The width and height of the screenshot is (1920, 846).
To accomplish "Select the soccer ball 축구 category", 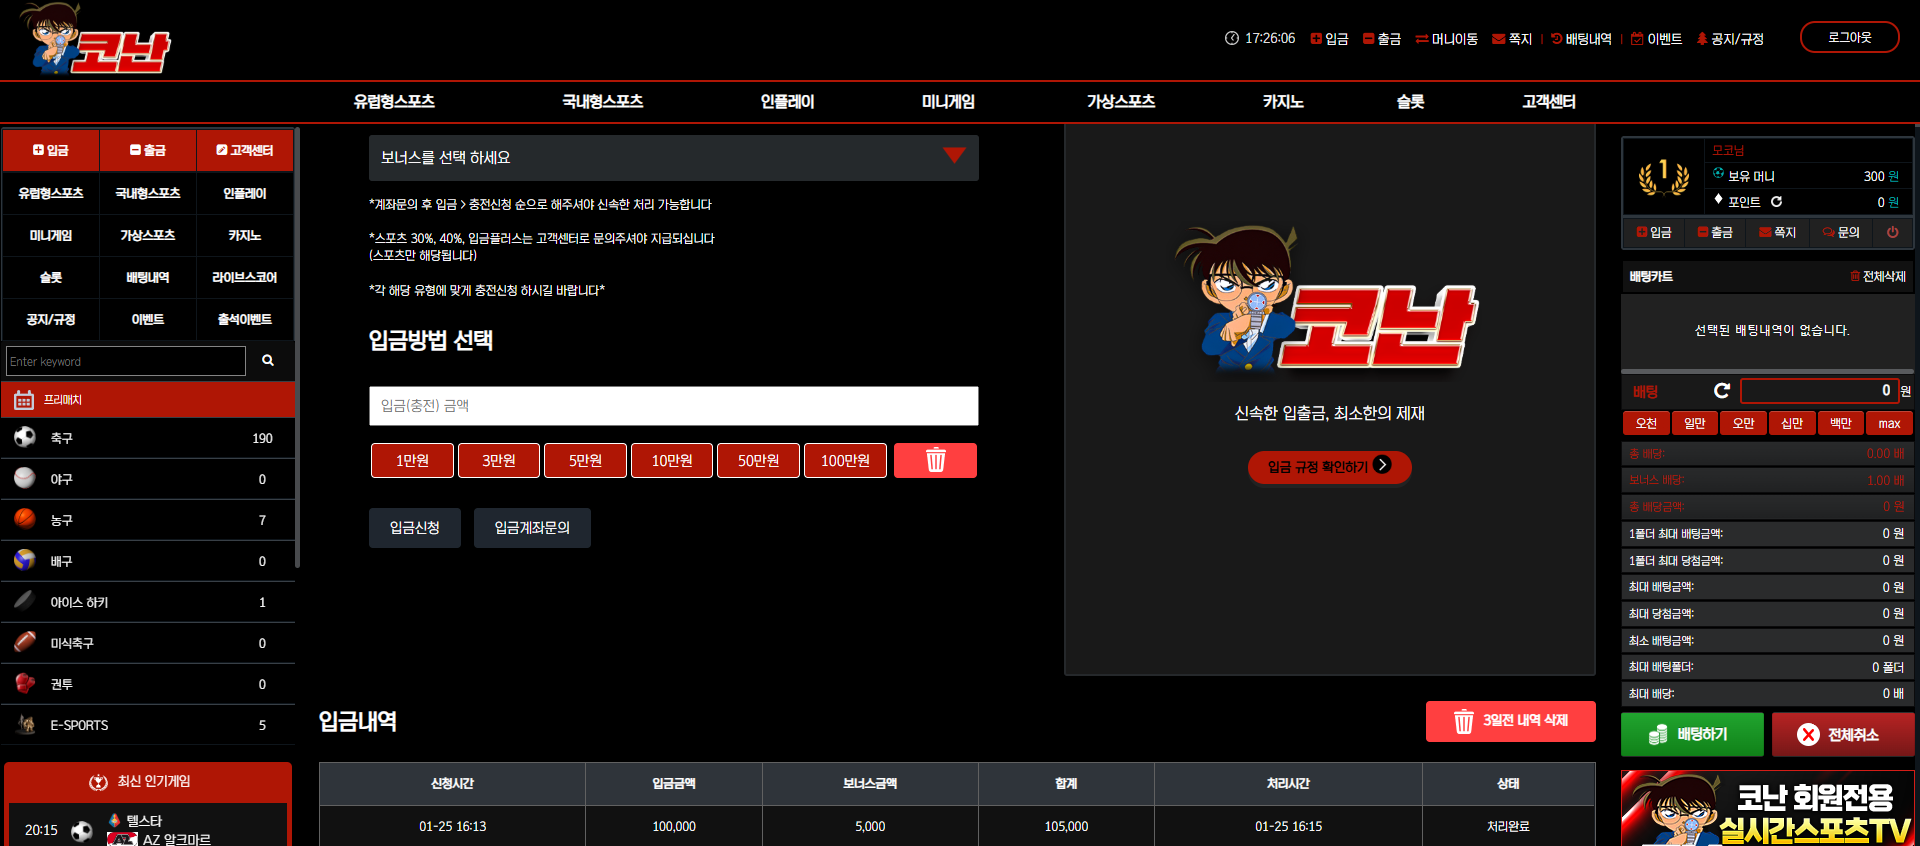I will (148, 438).
